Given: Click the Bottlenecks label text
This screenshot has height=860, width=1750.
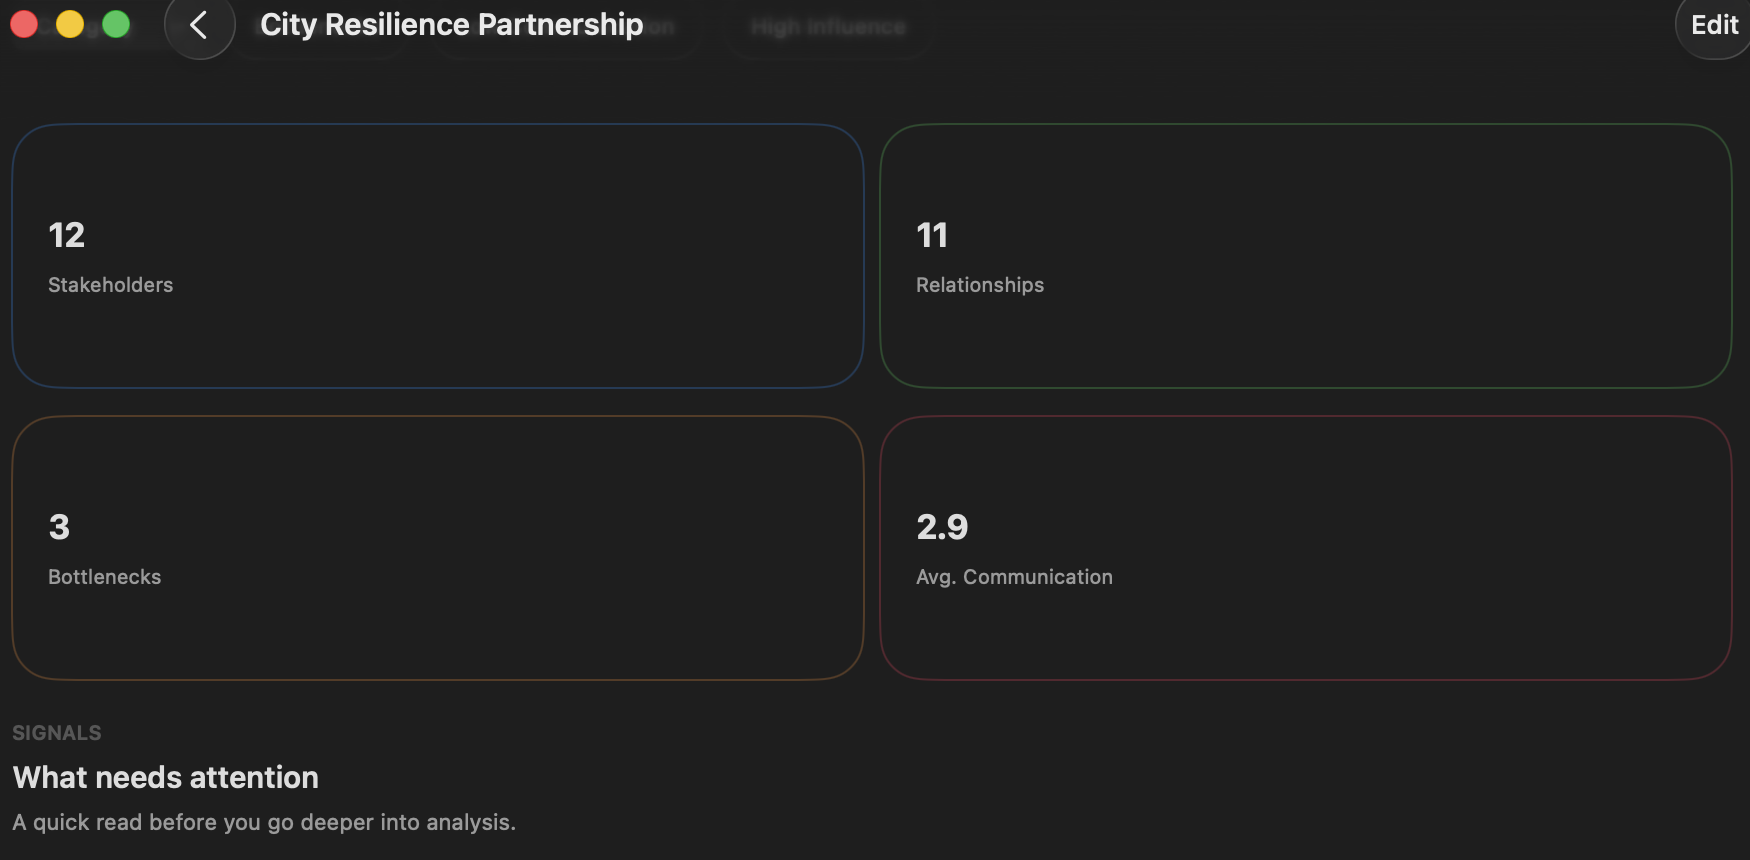Looking at the screenshot, I should [x=105, y=577].
